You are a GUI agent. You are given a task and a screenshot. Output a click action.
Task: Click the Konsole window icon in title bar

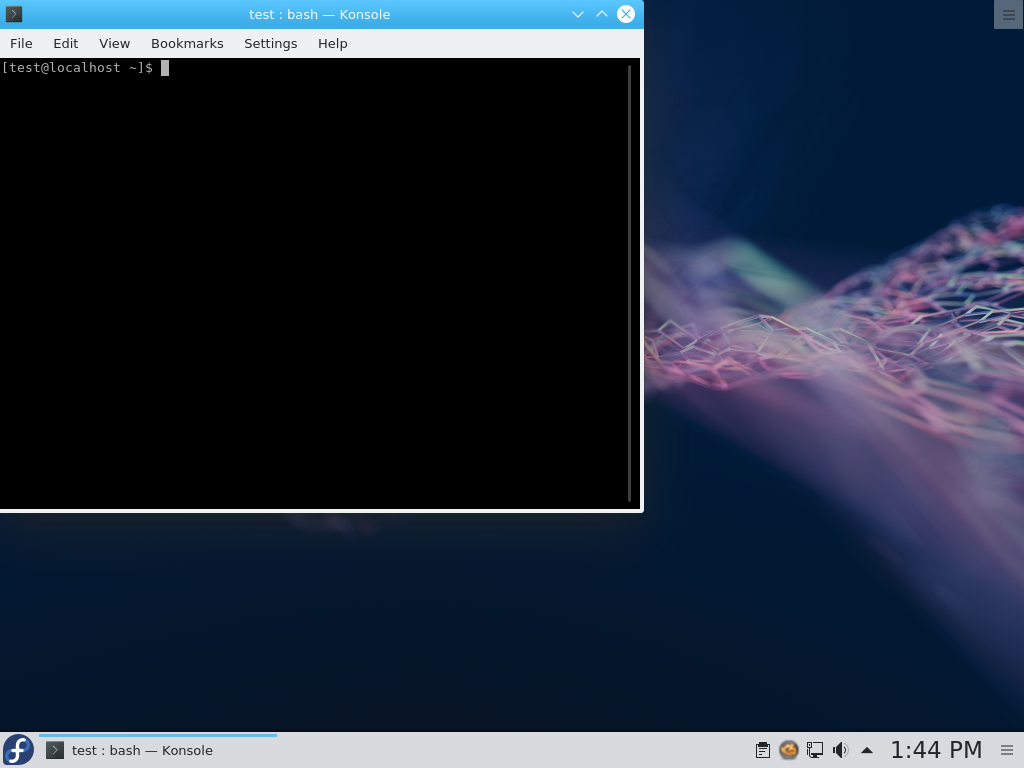[x=14, y=14]
